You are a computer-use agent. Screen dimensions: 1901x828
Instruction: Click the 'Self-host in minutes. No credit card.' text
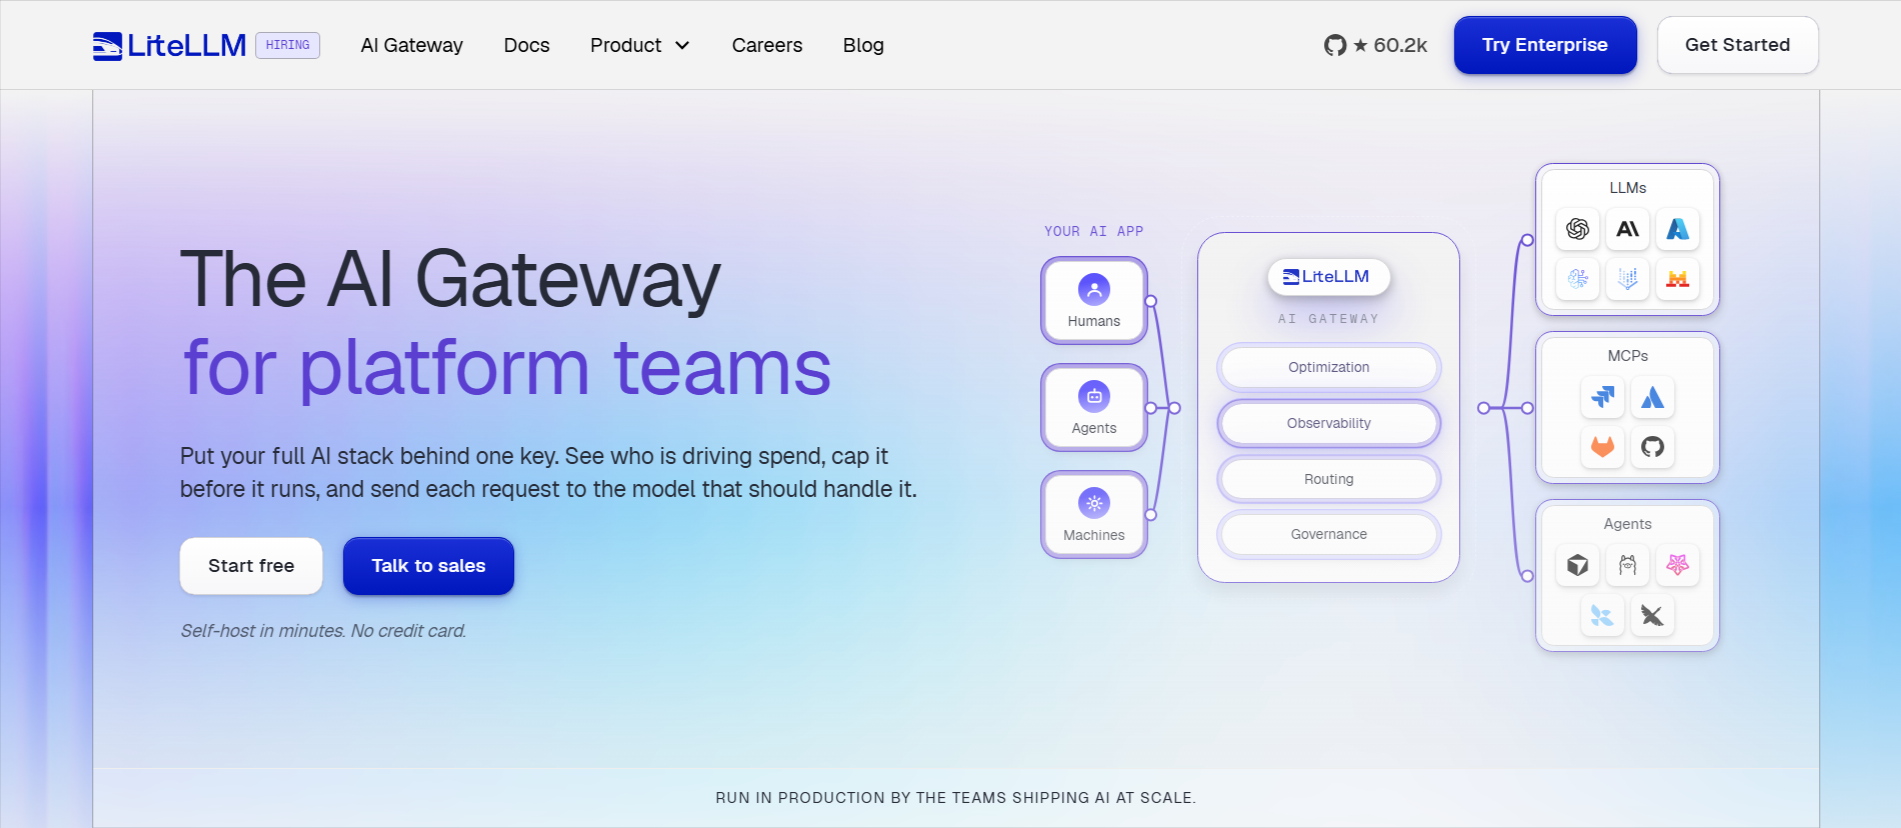tap(323, 631)
